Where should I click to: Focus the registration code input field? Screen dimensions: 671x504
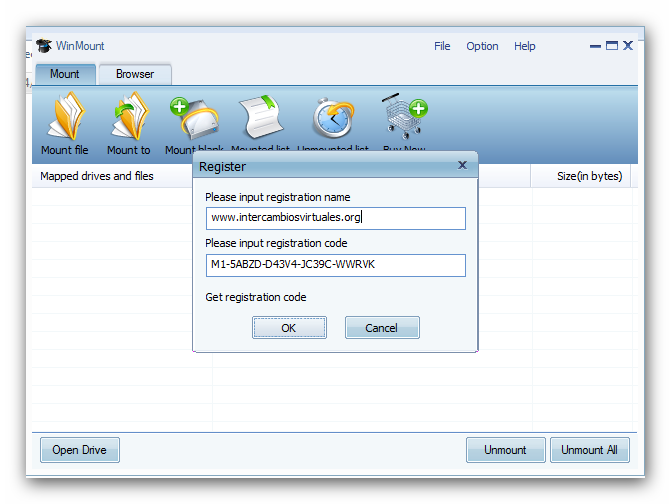[336, 265]
